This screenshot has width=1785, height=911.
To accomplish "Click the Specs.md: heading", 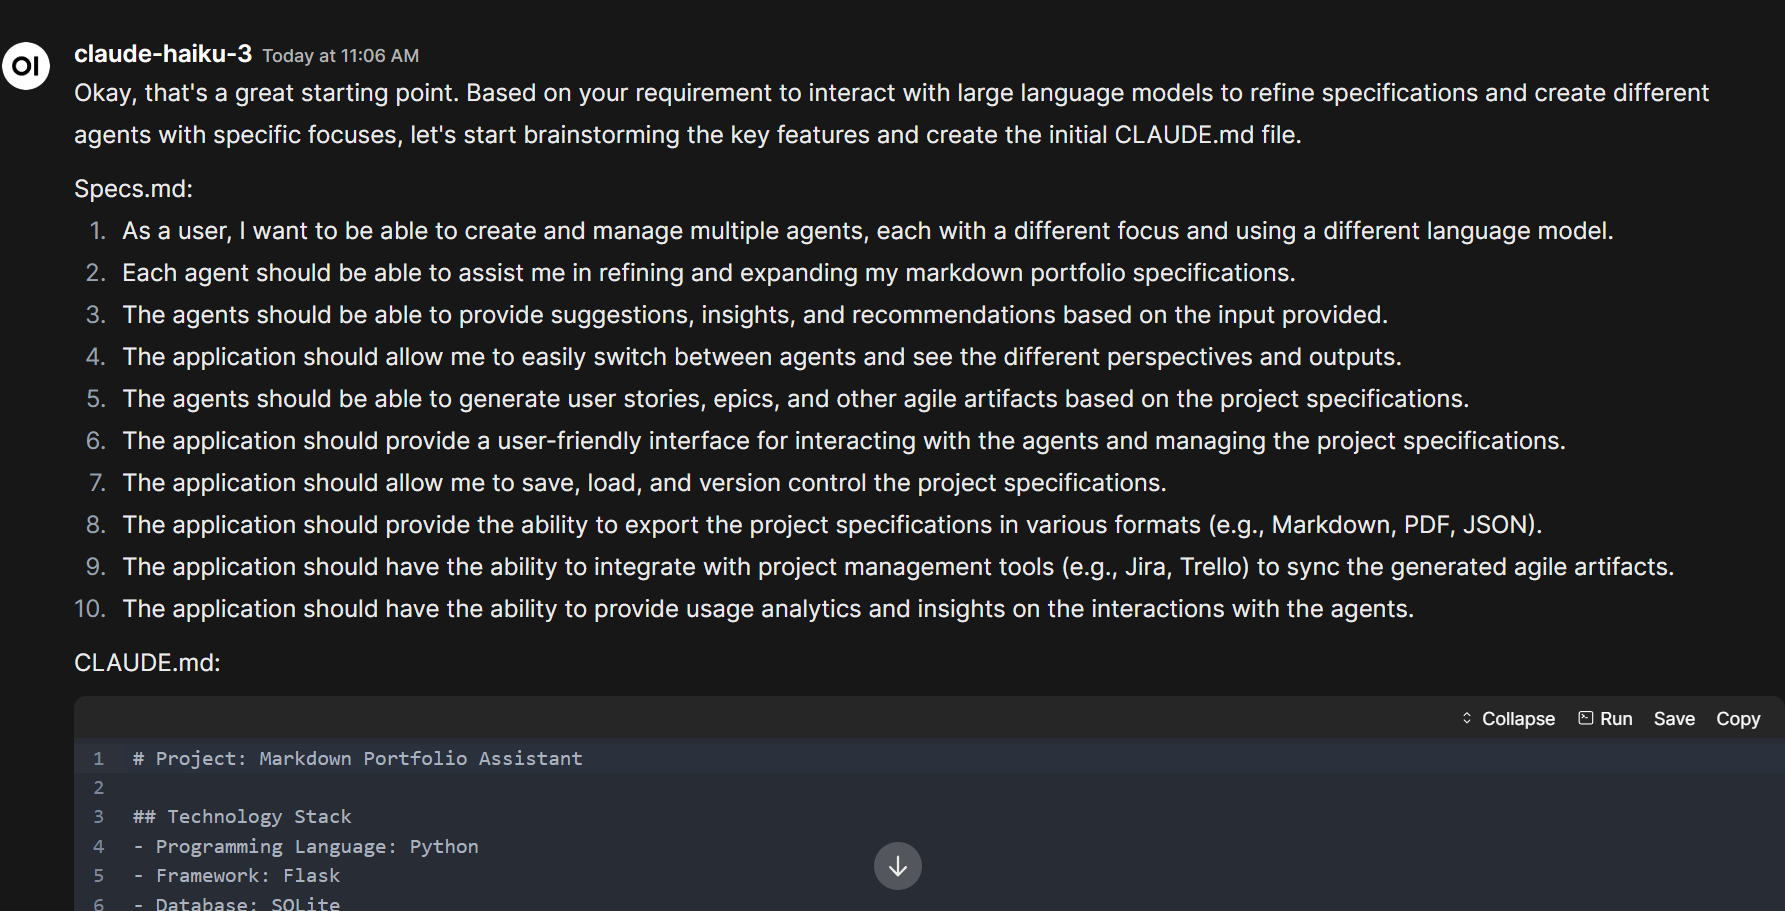I will [x=133, y=189].
